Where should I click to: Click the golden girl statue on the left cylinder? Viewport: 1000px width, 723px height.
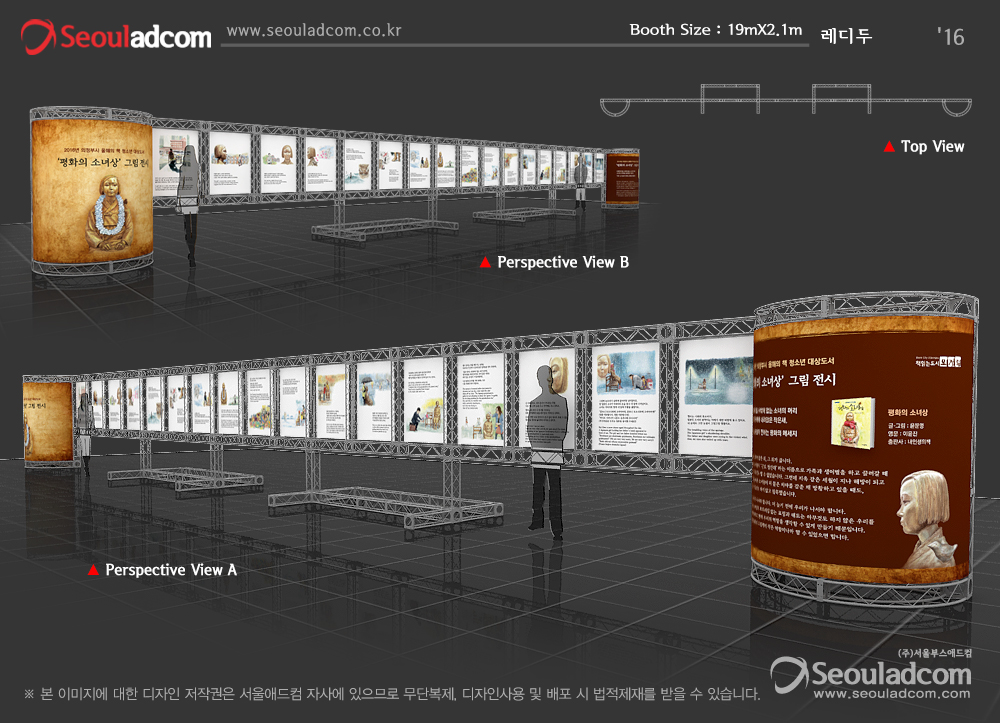(x=105, y=215)
